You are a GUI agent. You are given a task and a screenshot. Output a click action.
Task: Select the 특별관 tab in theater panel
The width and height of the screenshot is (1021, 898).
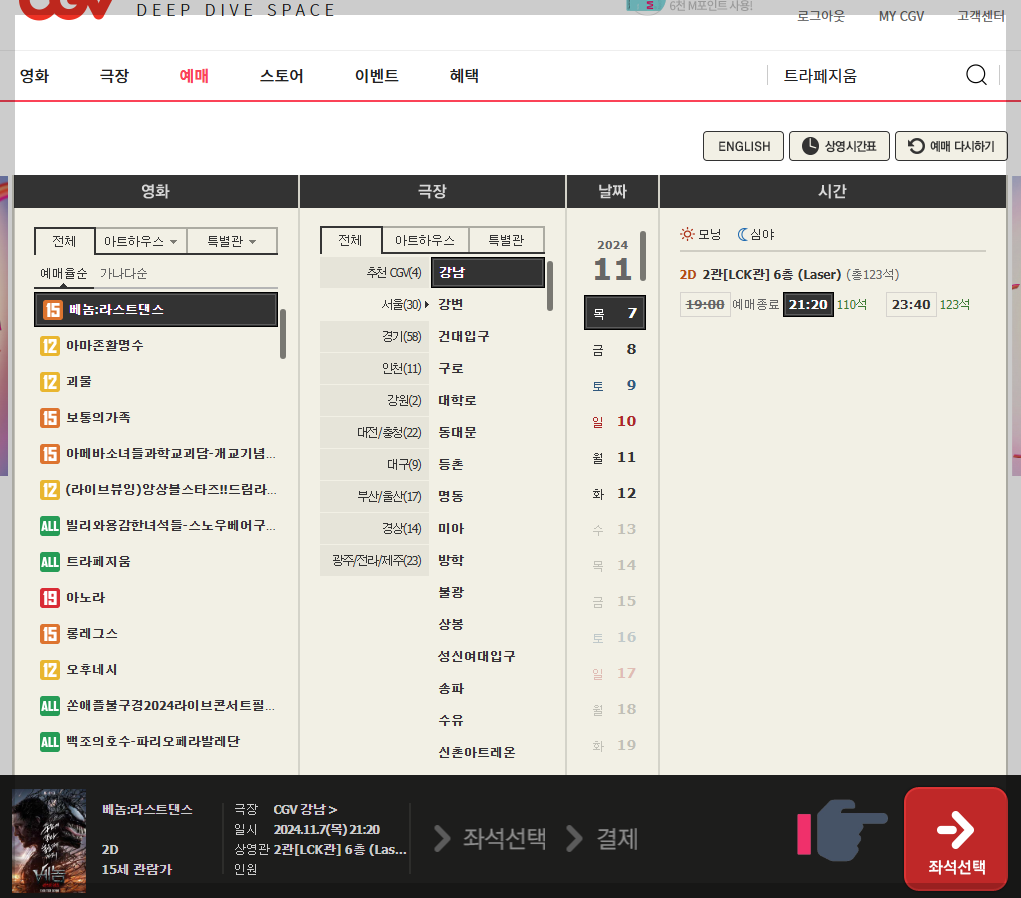[506, 240]
